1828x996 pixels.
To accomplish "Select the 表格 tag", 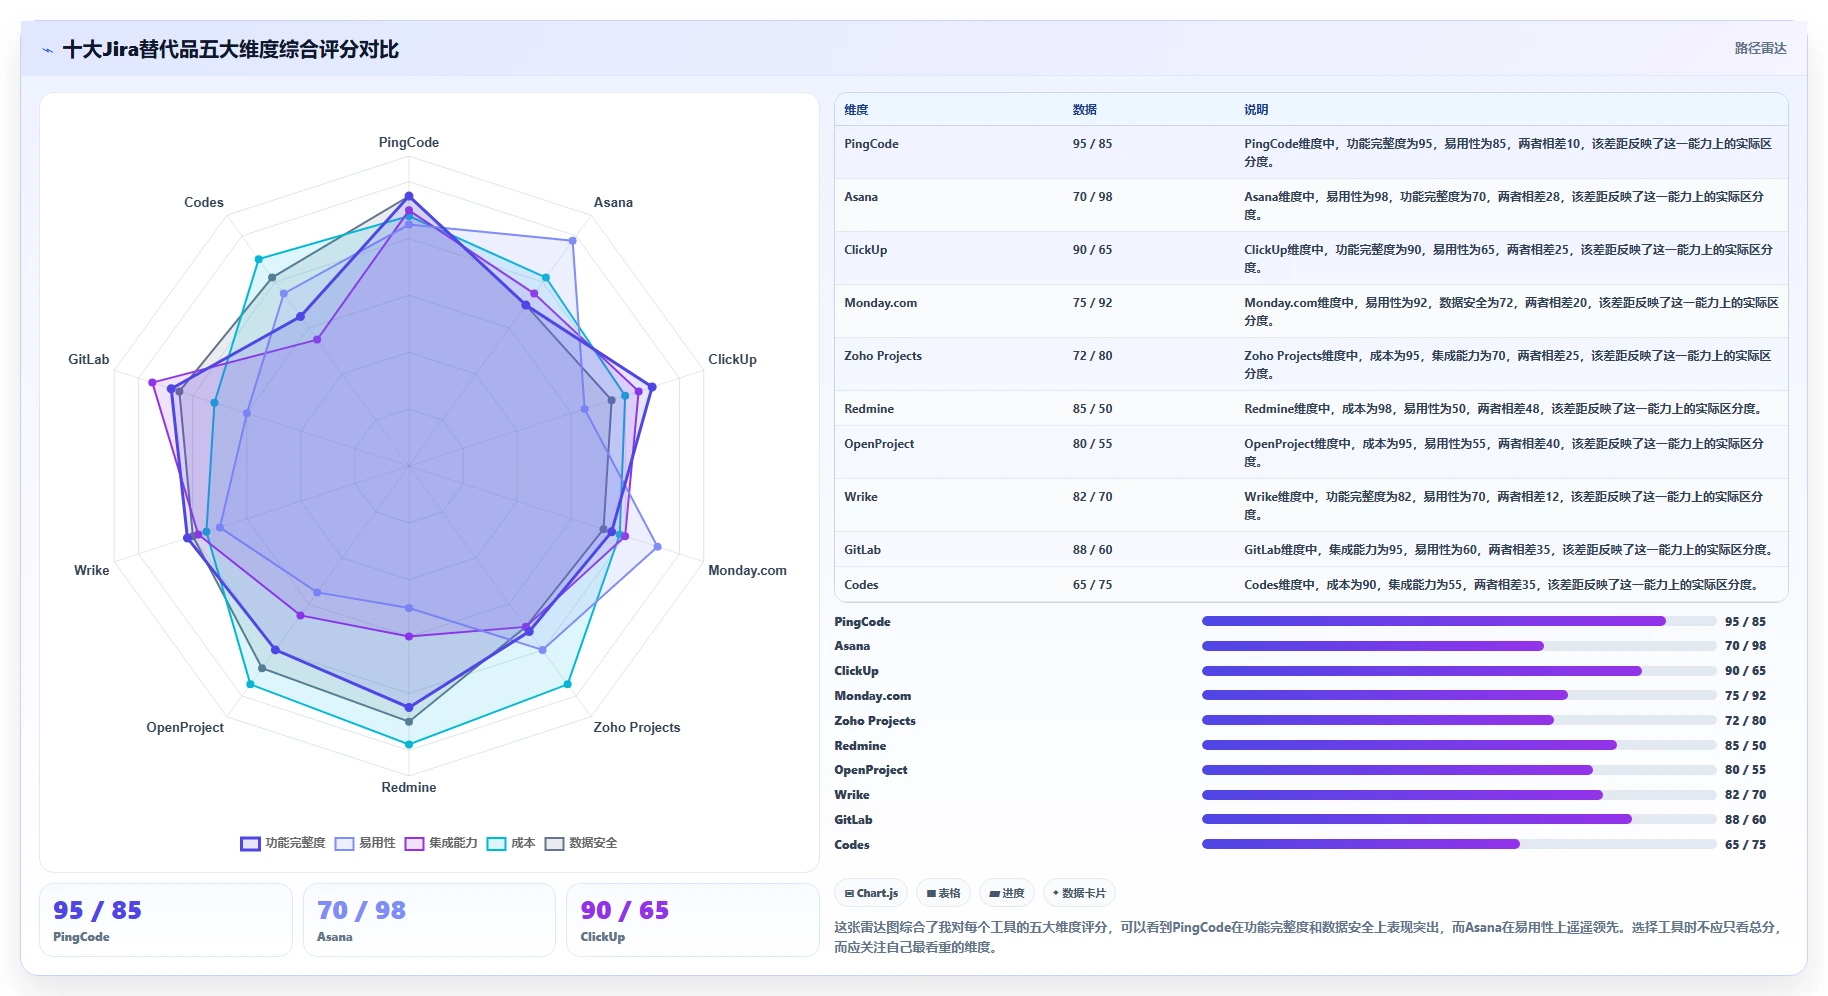I will [x=943, y=893].
